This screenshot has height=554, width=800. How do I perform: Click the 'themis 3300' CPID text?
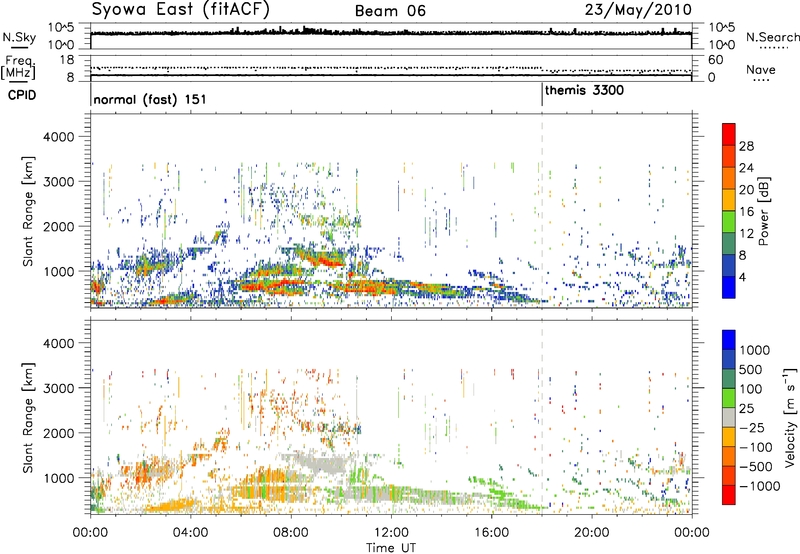pos(584,91)
